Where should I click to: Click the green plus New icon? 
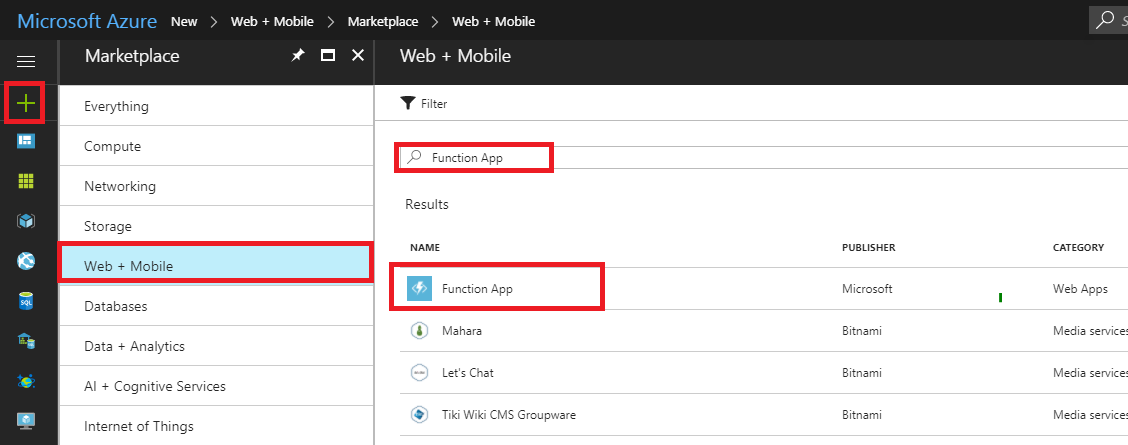[x=27, y=102]
